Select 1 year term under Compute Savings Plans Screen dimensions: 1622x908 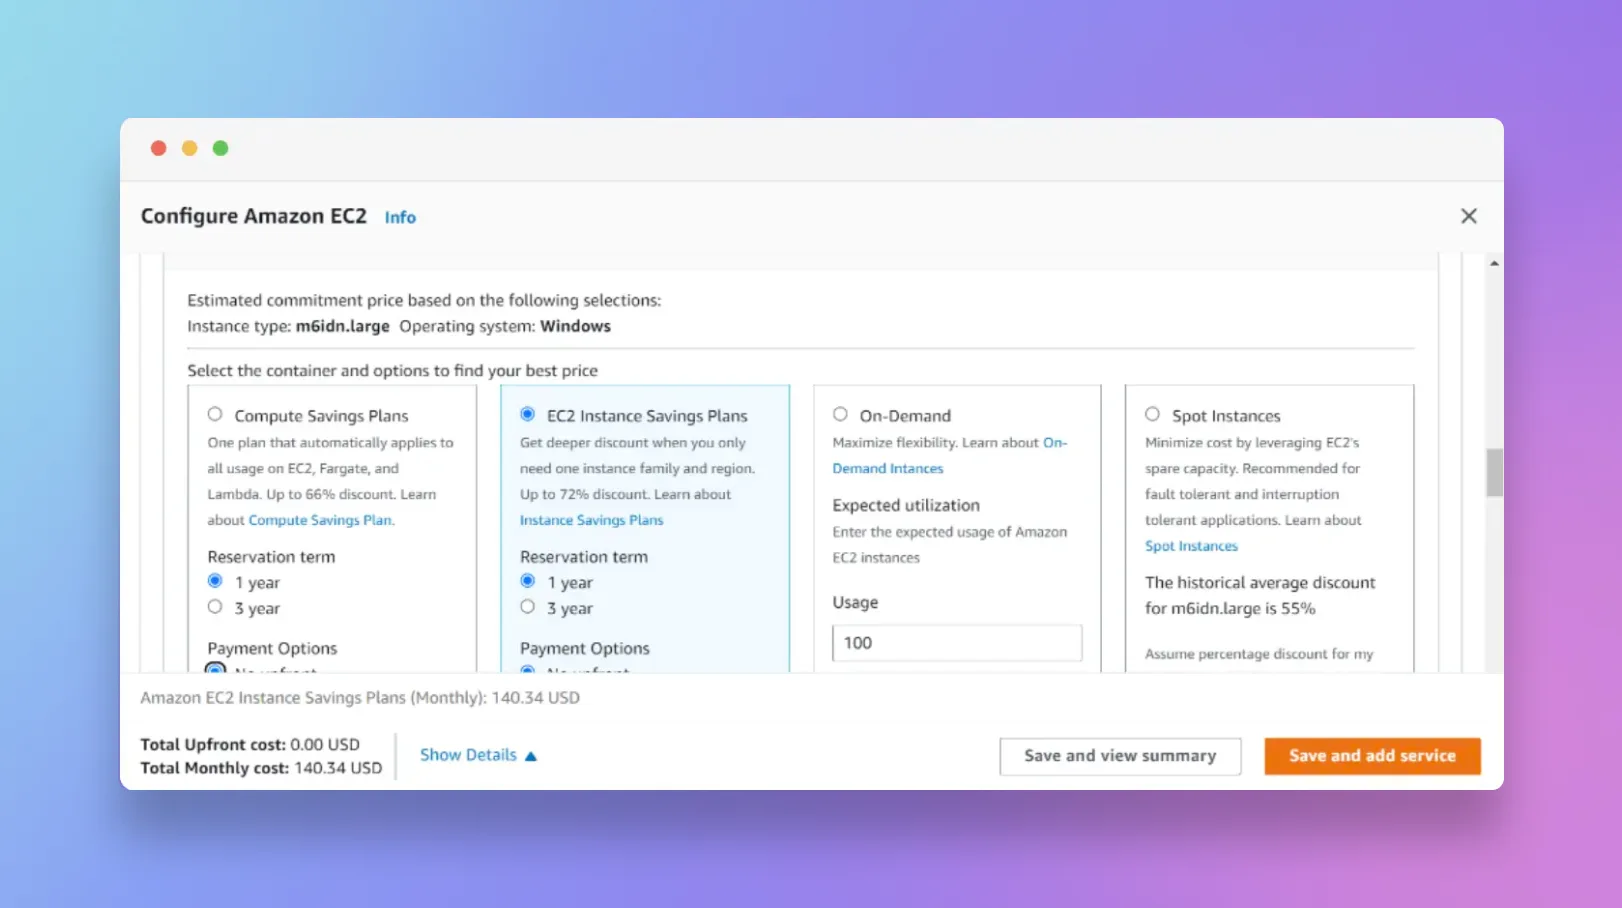pyautogui.click(x=215, y=581)
